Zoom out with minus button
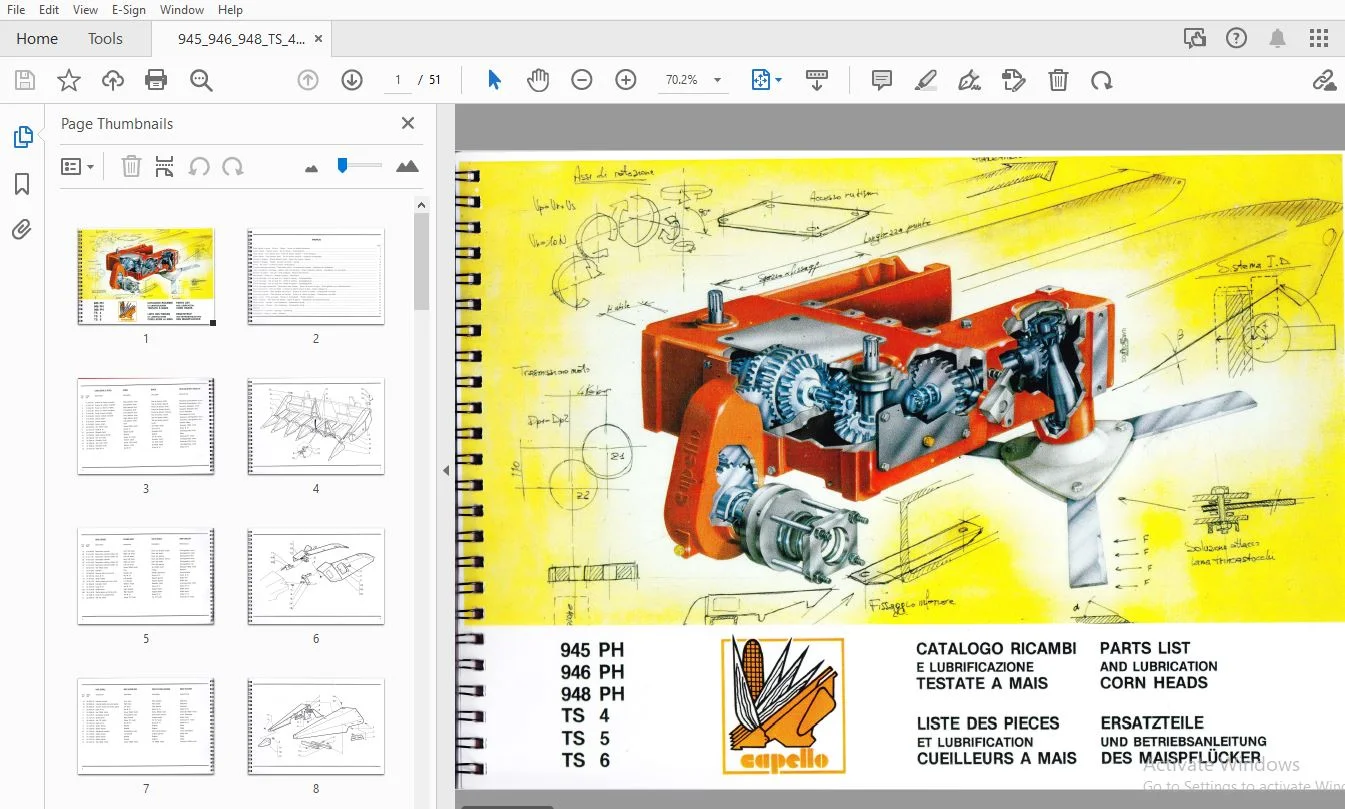 pyautogui.click(x=582, y=80)
